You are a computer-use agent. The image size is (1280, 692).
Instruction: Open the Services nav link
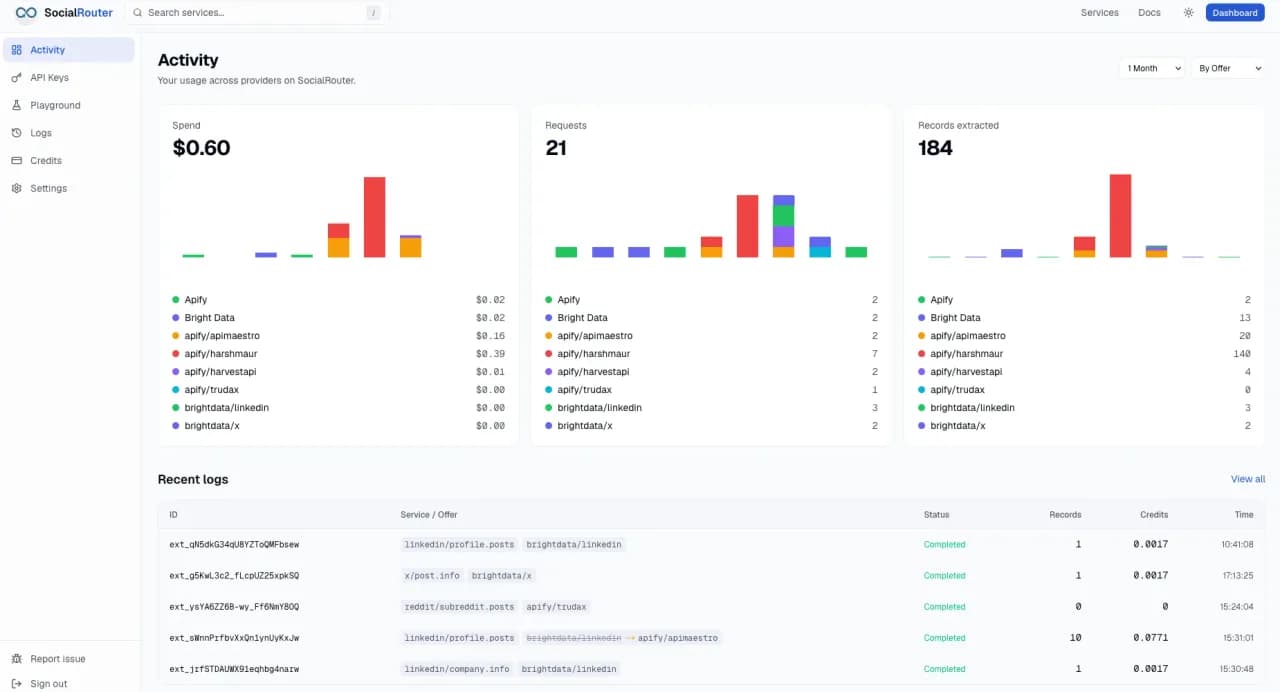click(1099, 13)
